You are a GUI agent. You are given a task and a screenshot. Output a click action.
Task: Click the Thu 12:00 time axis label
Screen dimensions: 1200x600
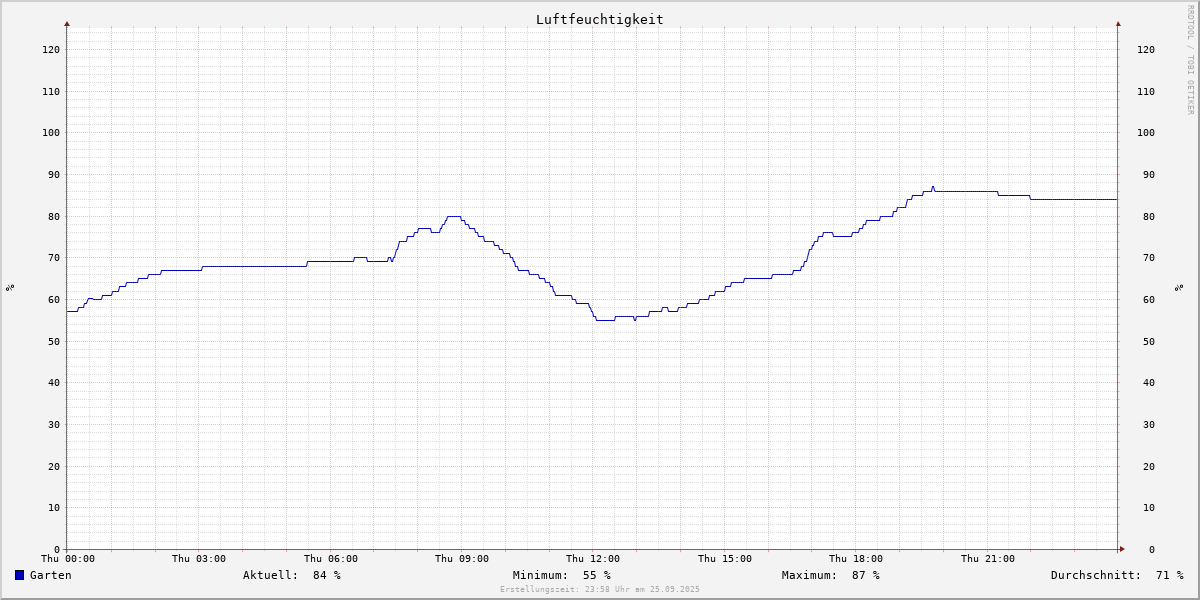coord(593,559)
